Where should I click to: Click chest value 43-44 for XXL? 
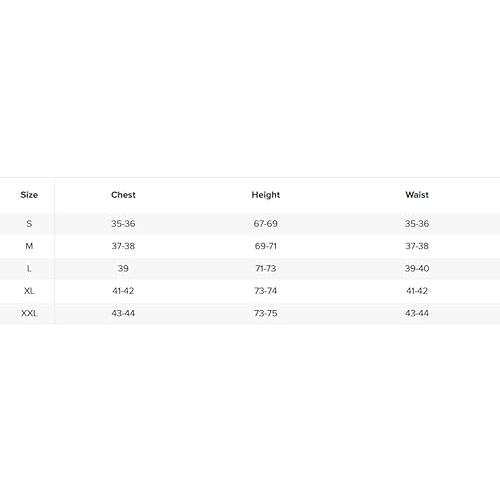[123, 313]
